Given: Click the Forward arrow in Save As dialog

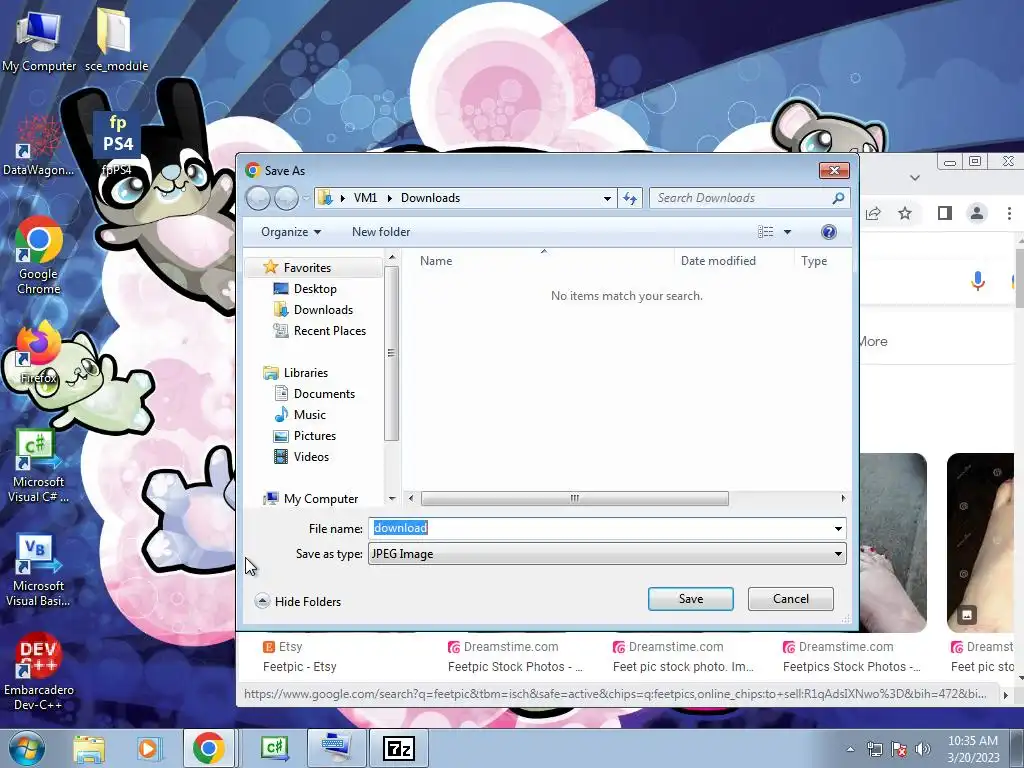Looking at the screenshot, I should (285, 198).
